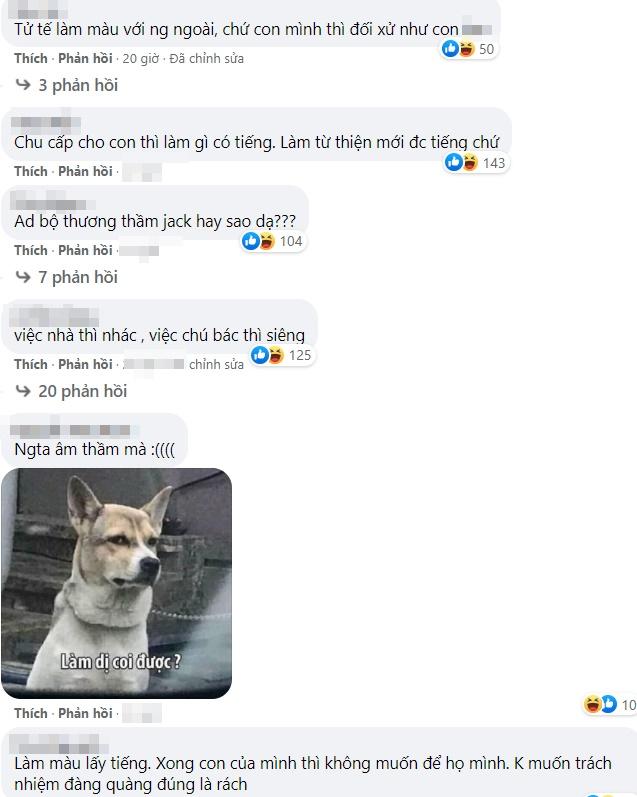
Task: Click reply arrow icon beside '20 phản hồi'
Action: tap(23, 390)
